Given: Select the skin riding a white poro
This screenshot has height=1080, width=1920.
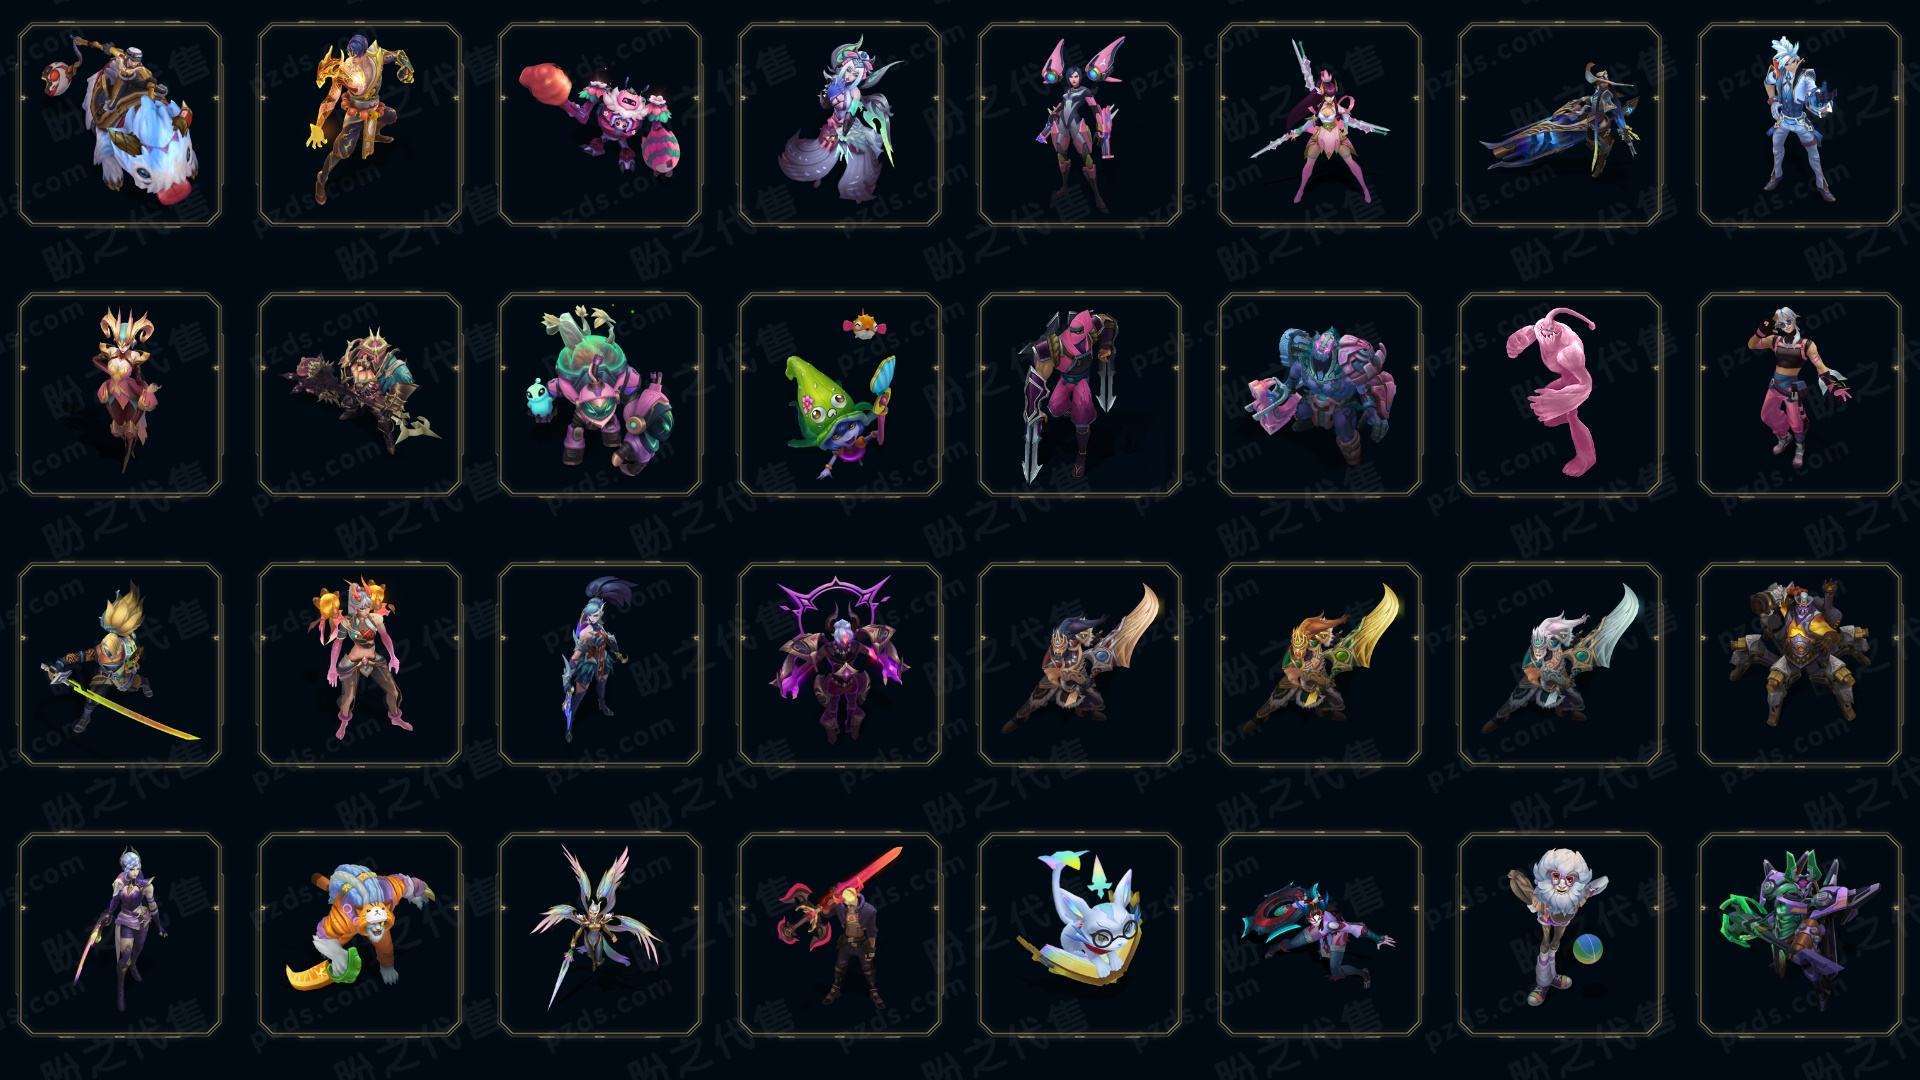Looking at the screenshot, I should (x=120, y=125).
